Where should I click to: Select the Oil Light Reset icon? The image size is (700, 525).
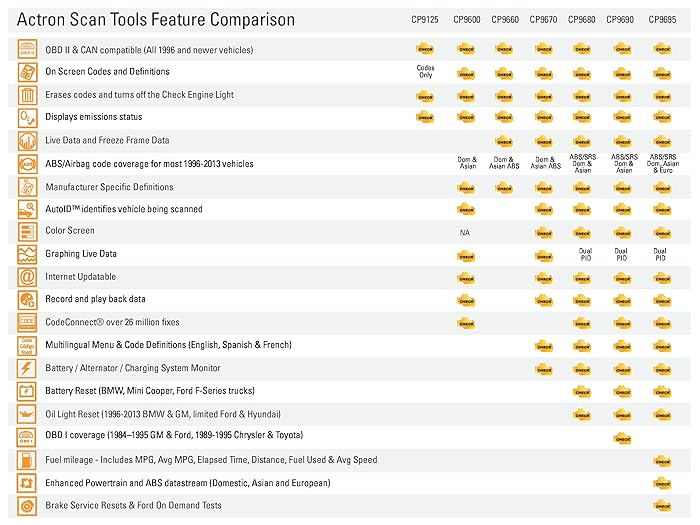(27, 413)
